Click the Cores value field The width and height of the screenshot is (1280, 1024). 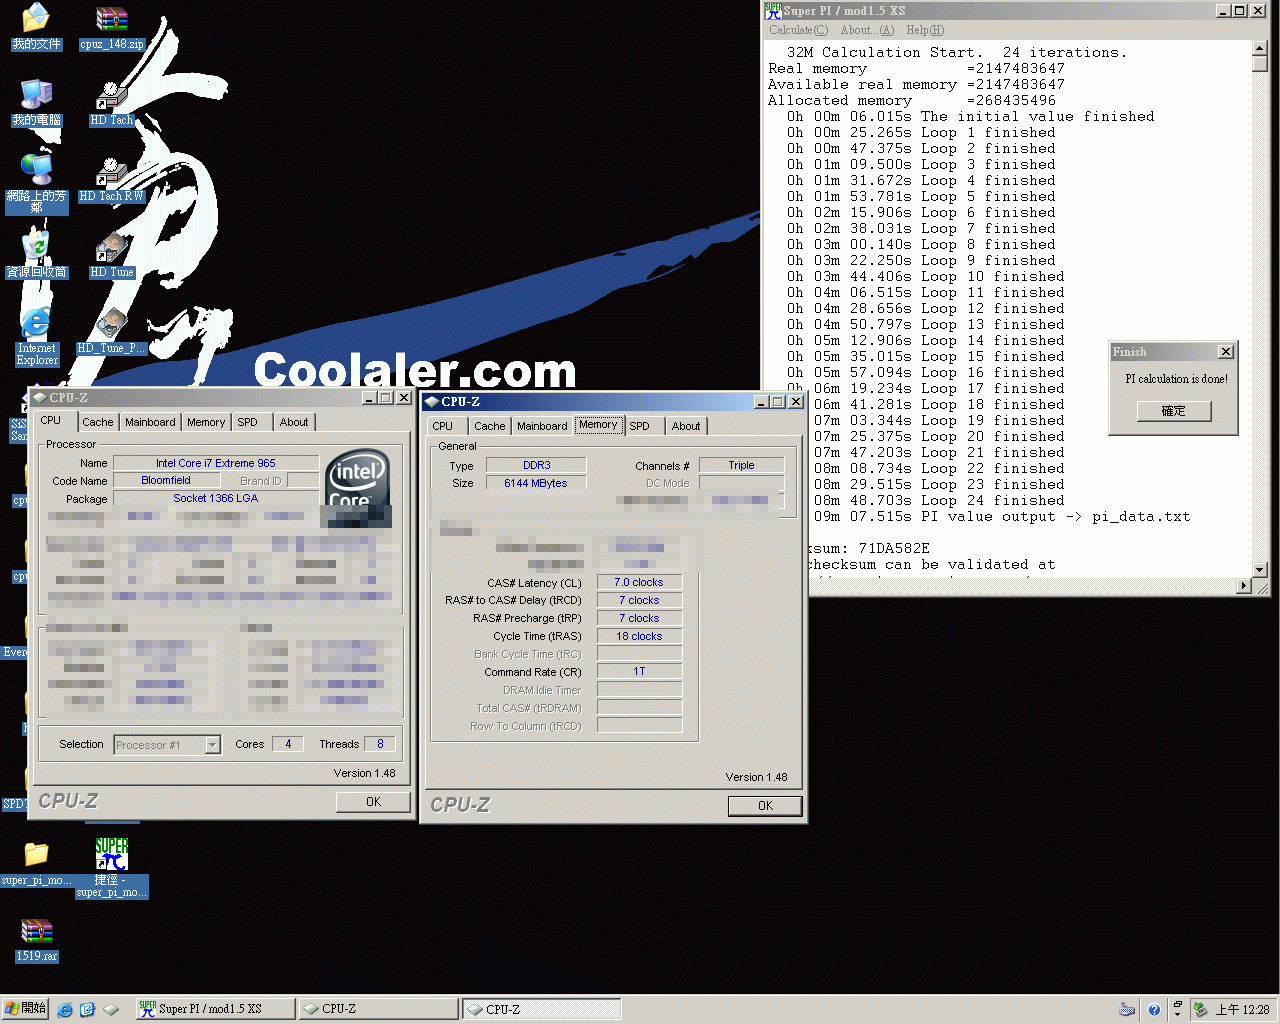288,744
